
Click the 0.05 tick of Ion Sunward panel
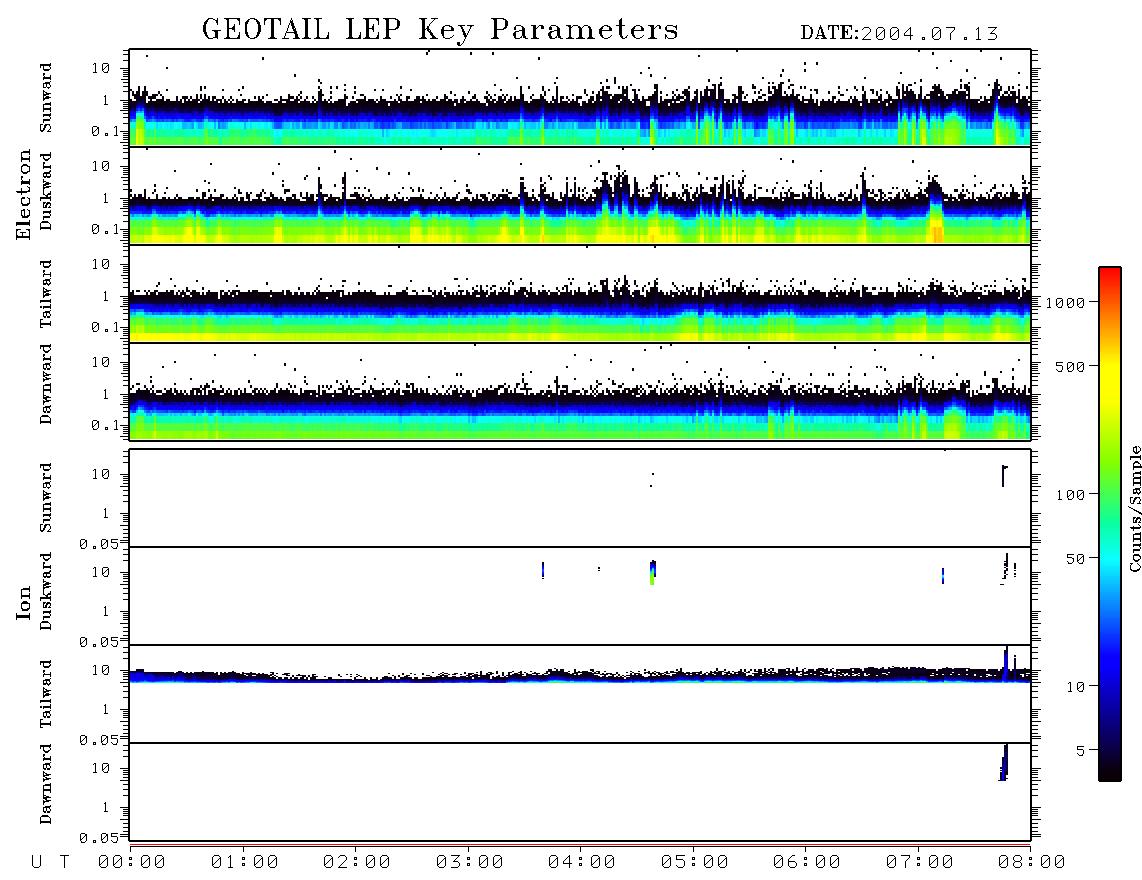coord(98,544)
